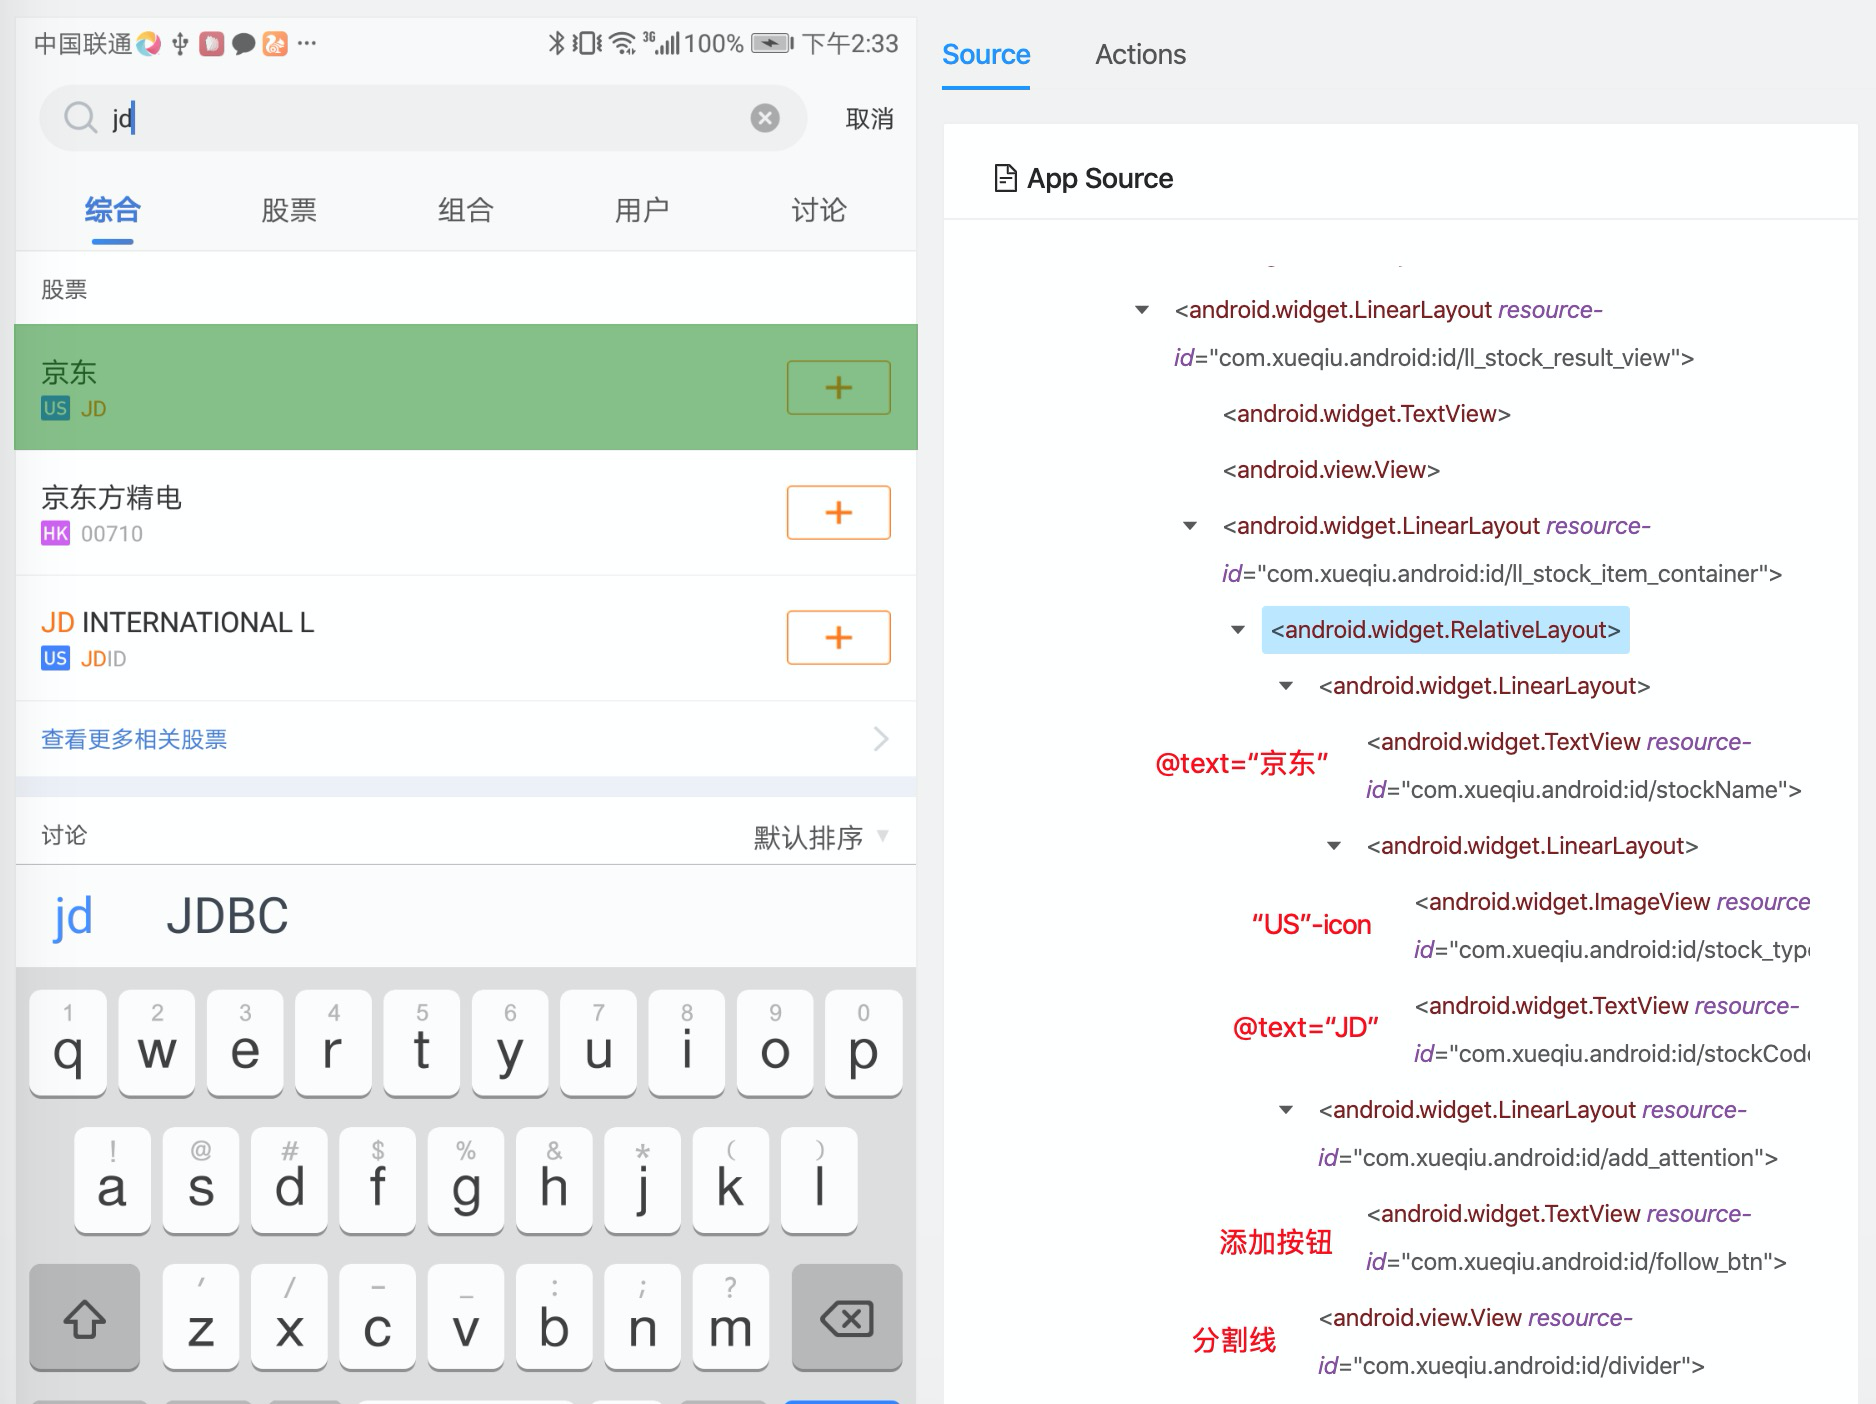
Task: Collapse the ll_stock_item_container node
Action: [1190, 526]
